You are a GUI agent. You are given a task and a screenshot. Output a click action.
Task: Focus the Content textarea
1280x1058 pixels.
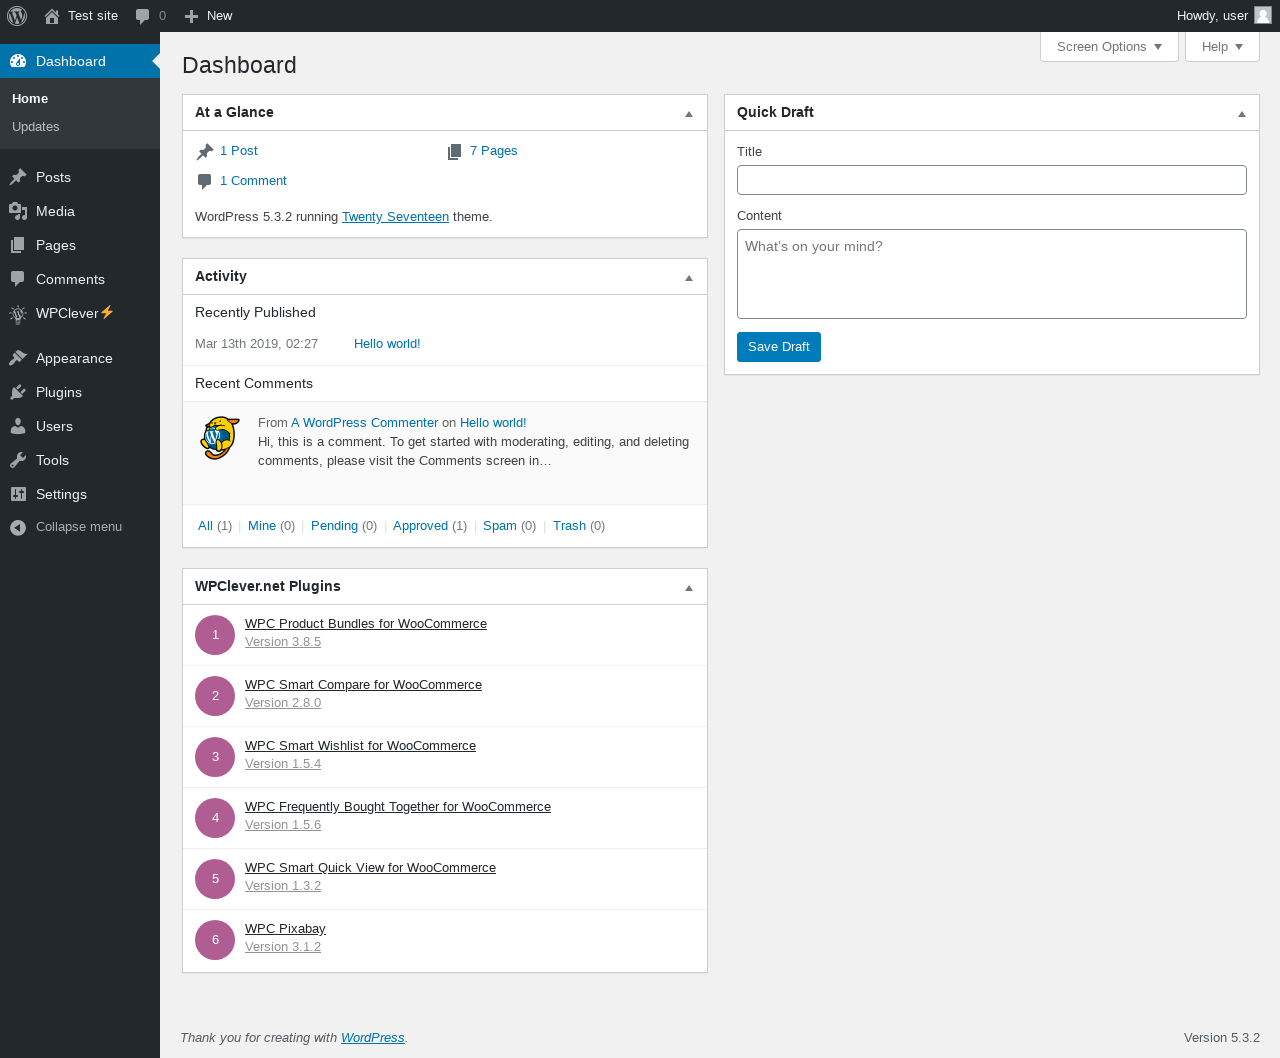tap(992, 274)
